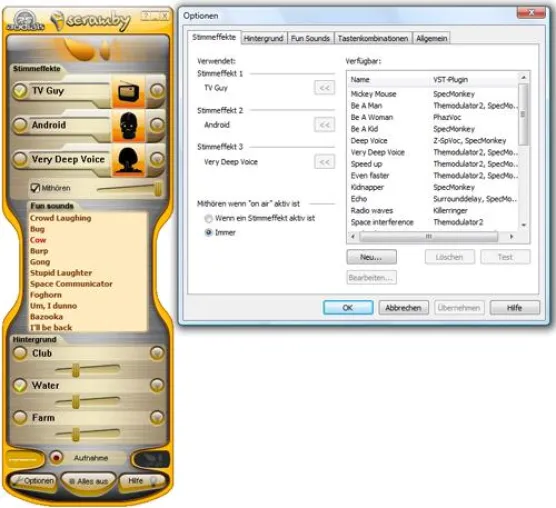Image resolution: width=556 pixels, height=508 pixels.
Task: Switch to the Hintergrund tab
Action: pos(263,38)
